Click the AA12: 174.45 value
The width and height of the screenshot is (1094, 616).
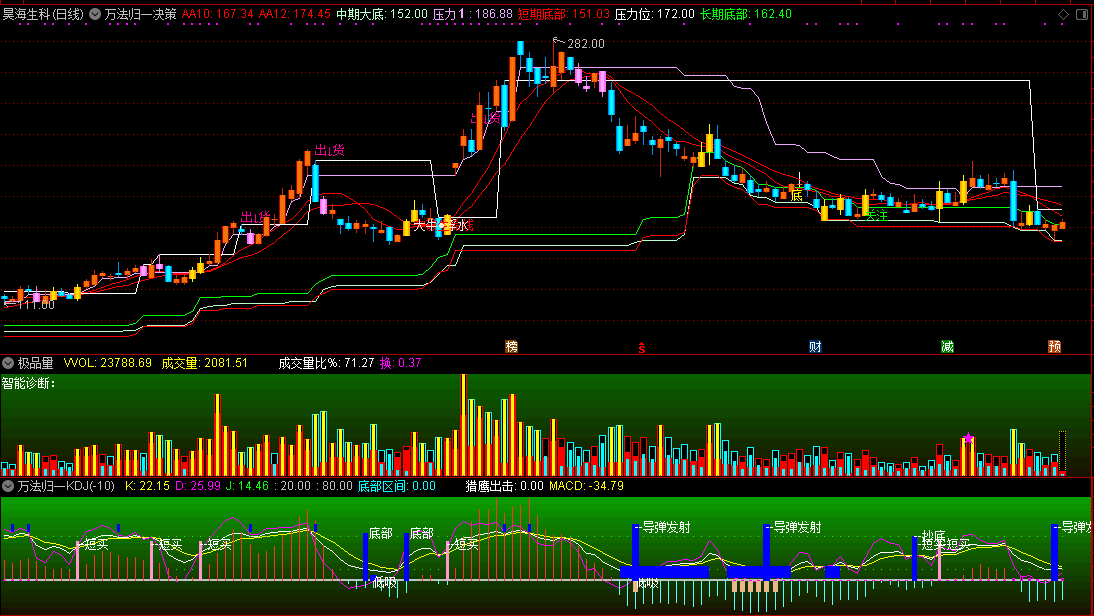pyautogui.click(x=294, y=14)
